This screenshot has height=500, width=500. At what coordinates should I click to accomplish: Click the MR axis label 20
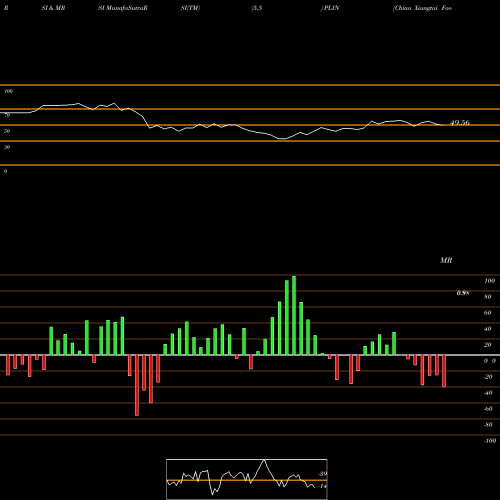point(488,345)
